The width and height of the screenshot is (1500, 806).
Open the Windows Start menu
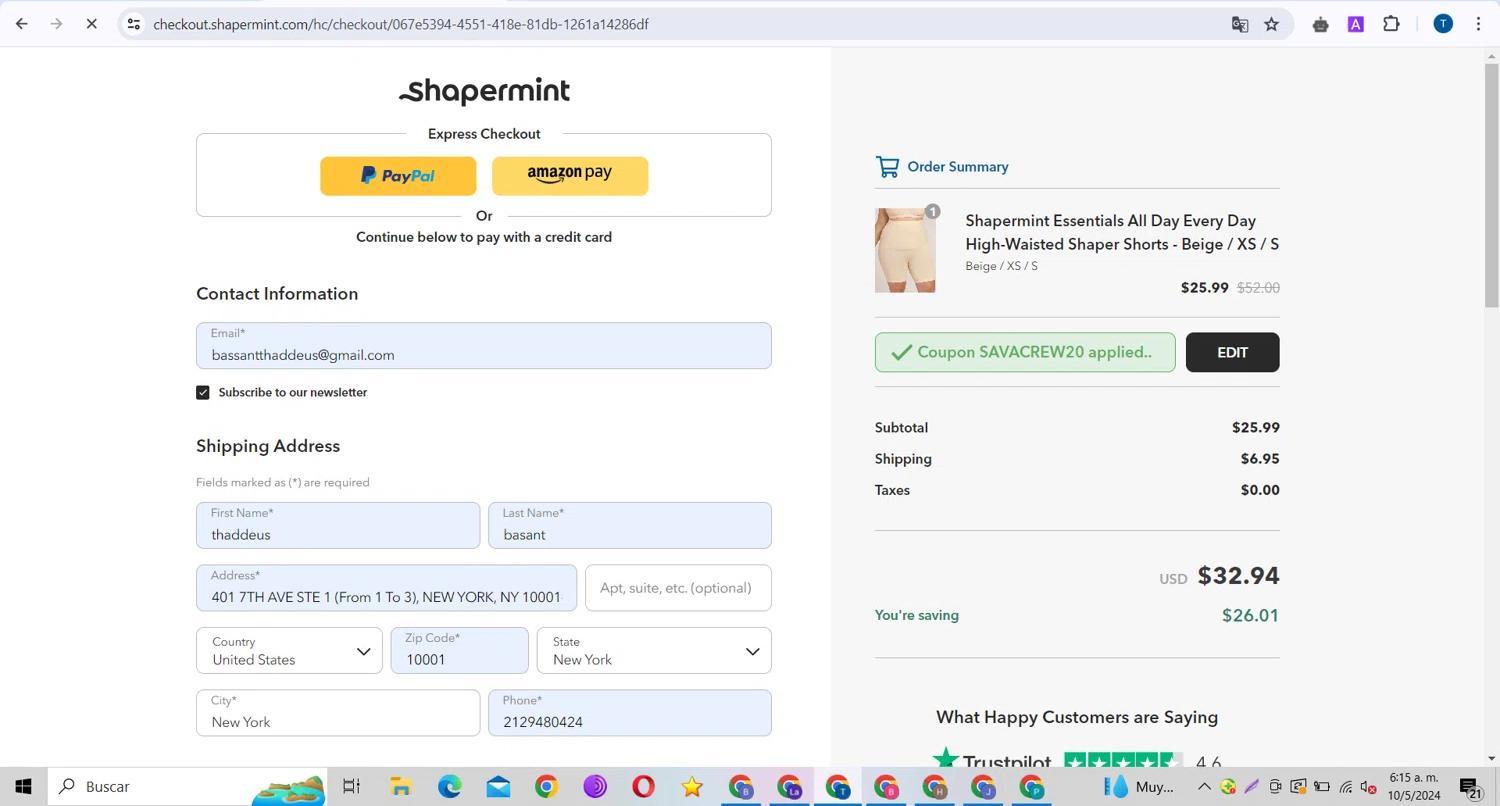(x=23, y=787)
